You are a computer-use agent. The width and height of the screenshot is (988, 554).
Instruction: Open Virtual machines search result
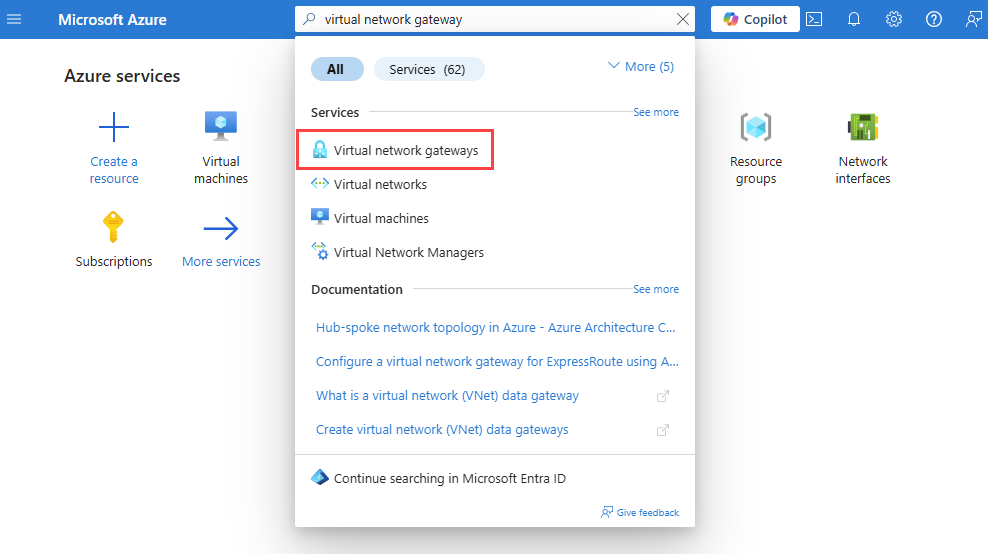[381, 218]
